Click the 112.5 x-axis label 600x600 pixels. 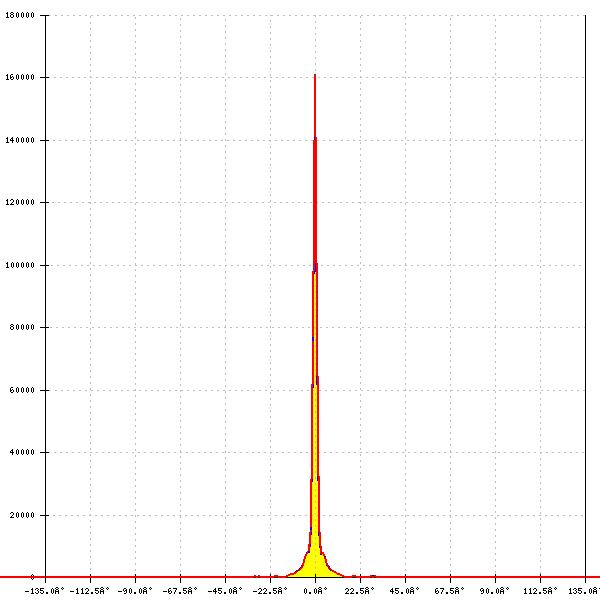click(x=540, y=591)
